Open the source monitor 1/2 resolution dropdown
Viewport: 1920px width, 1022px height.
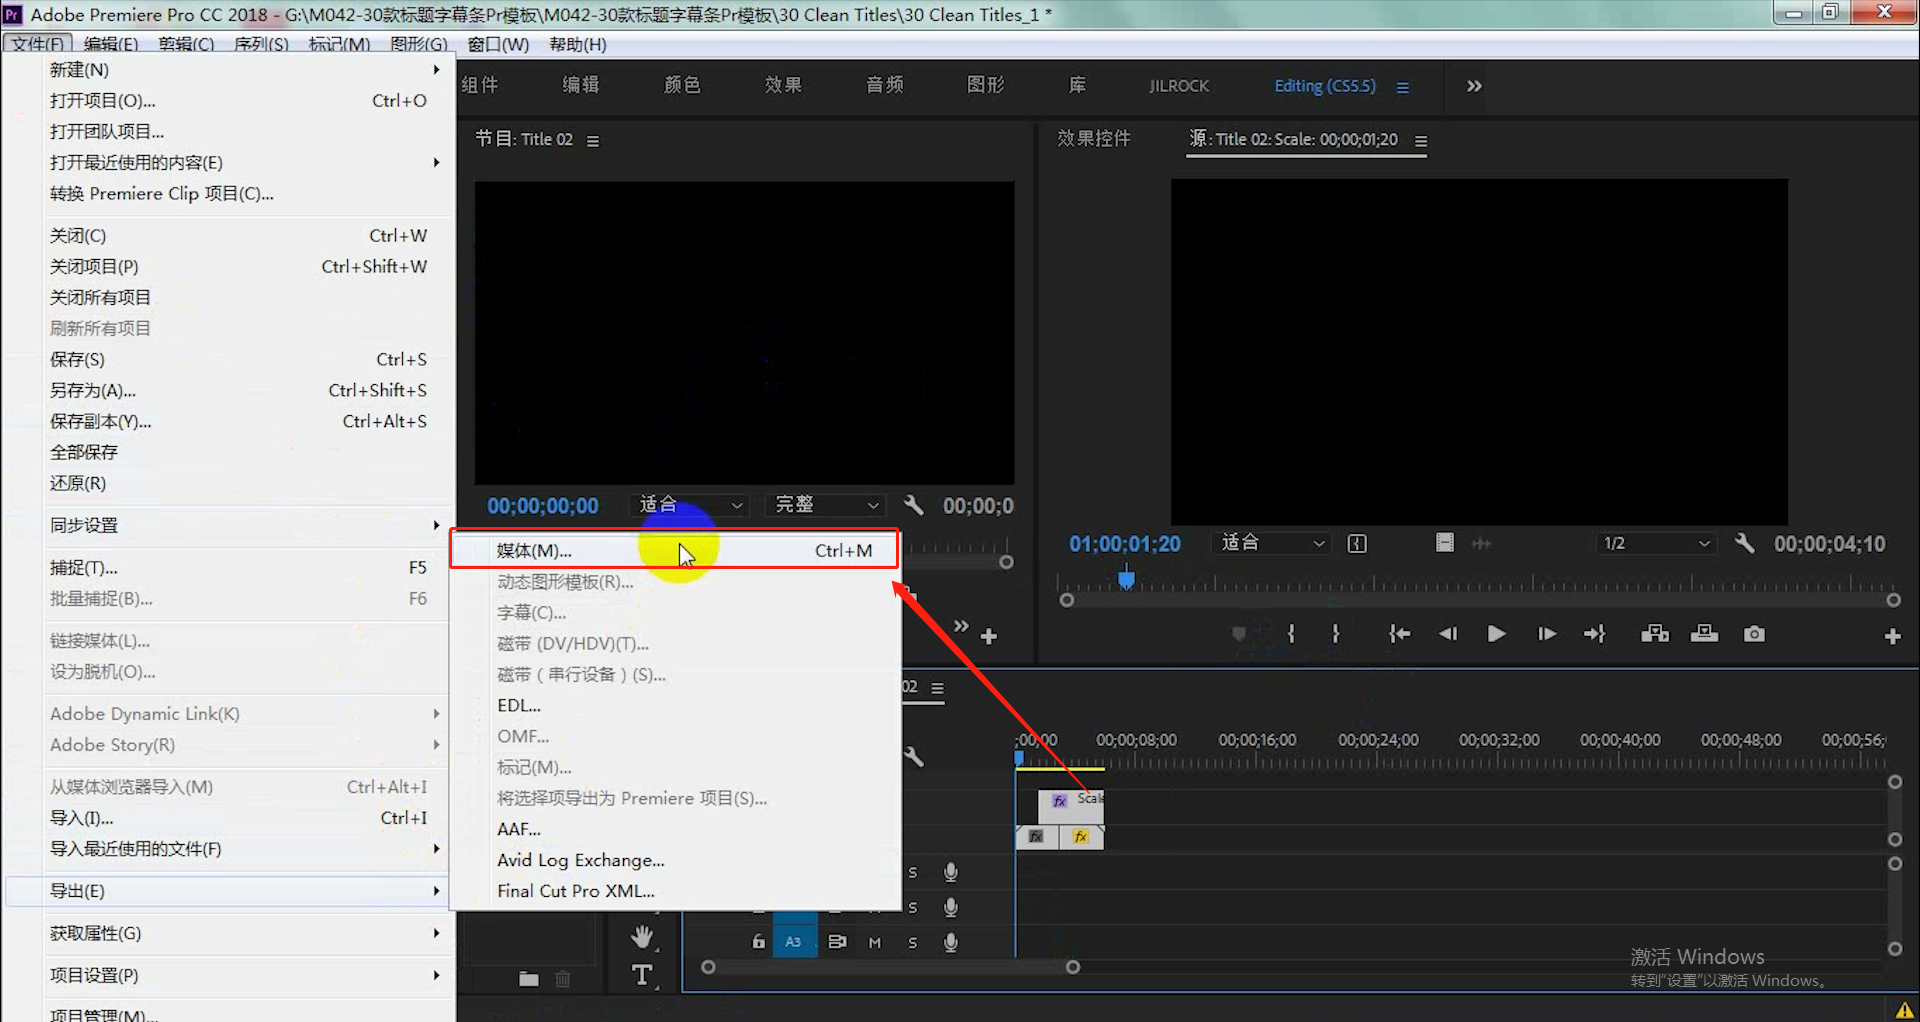1656,543
